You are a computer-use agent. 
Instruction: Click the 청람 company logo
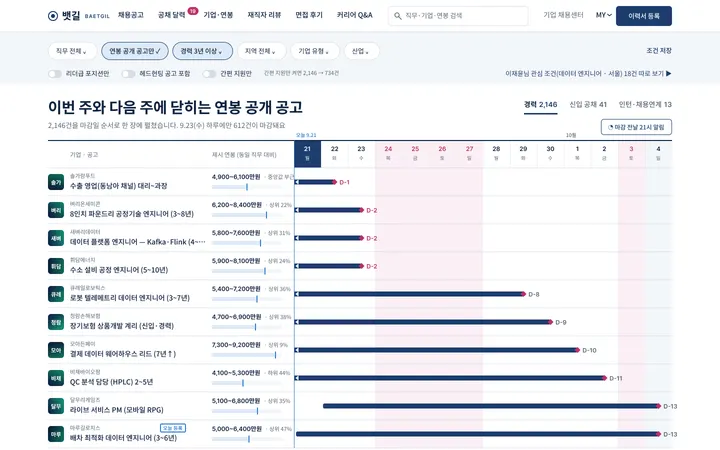coord(56,322)
